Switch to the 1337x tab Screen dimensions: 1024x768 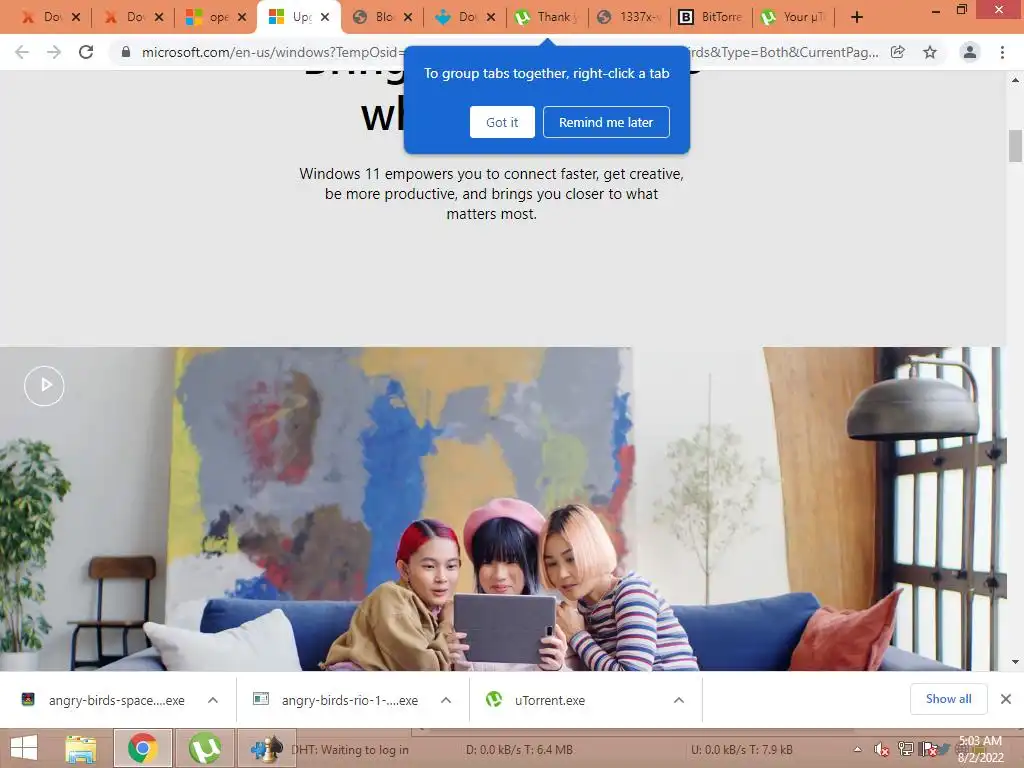[630, 17]
